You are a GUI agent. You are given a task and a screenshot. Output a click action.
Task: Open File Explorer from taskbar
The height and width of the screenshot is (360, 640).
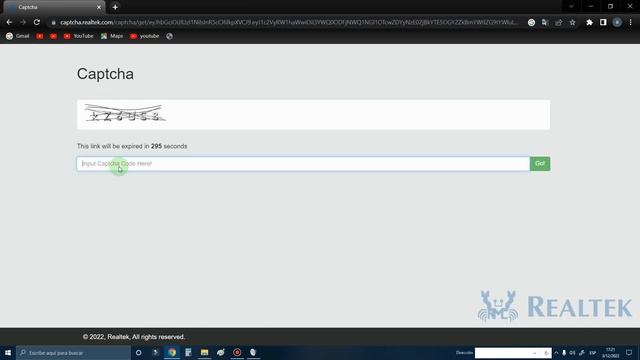click(x=204, y=353)
